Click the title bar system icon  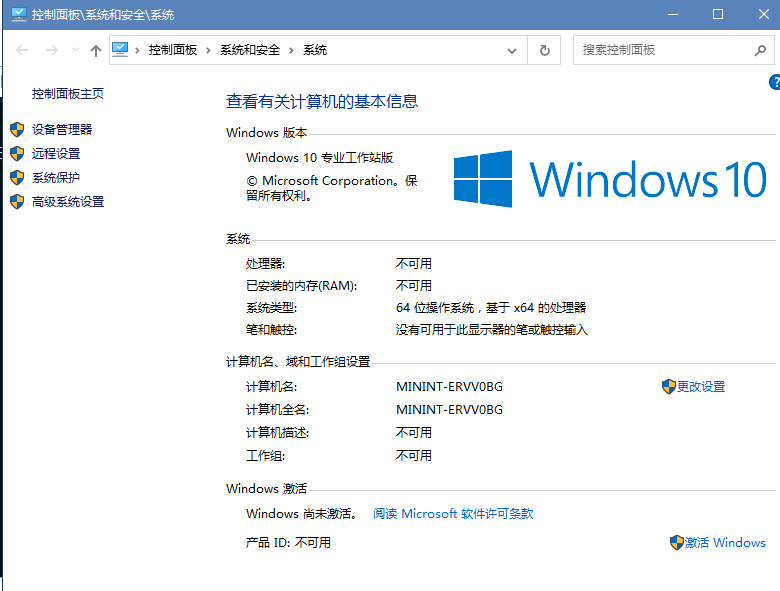[18, 14]
